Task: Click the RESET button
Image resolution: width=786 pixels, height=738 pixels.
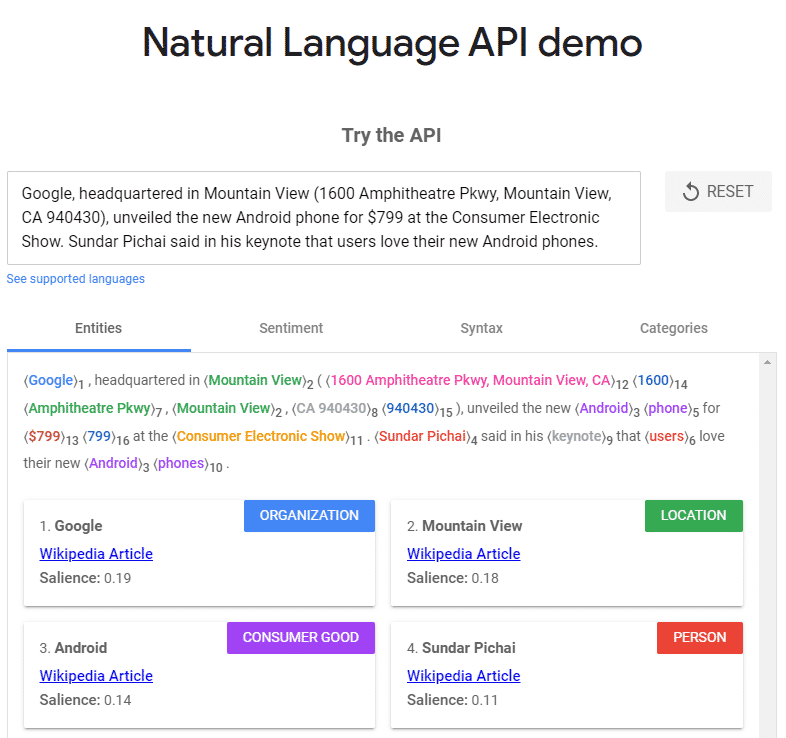Action: point(718,192)
